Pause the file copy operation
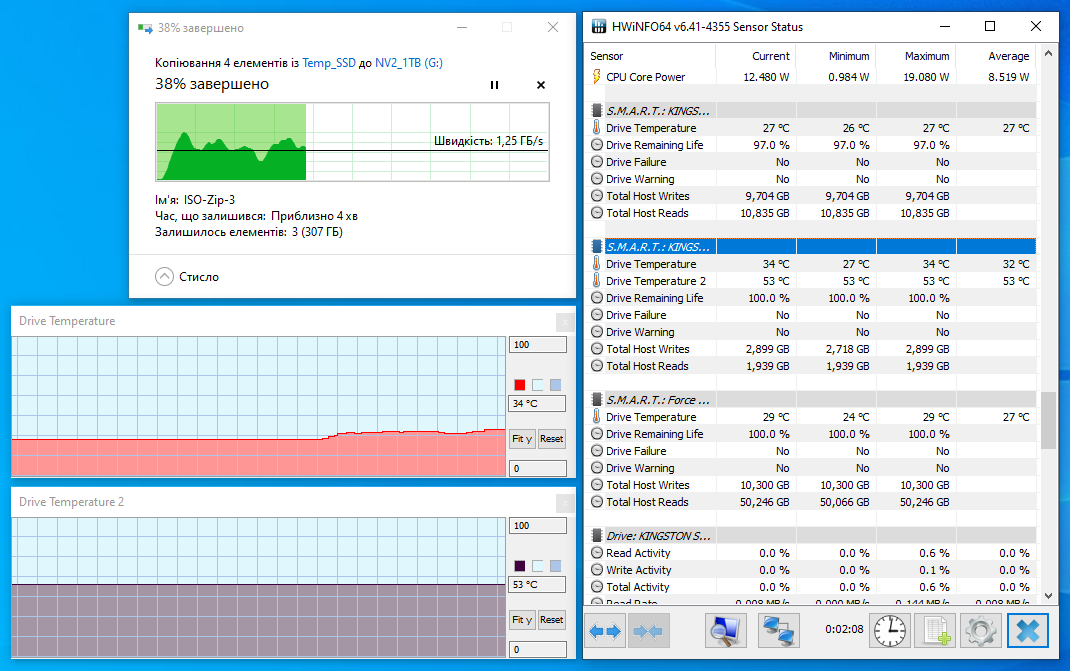 (x=494, y=85)
